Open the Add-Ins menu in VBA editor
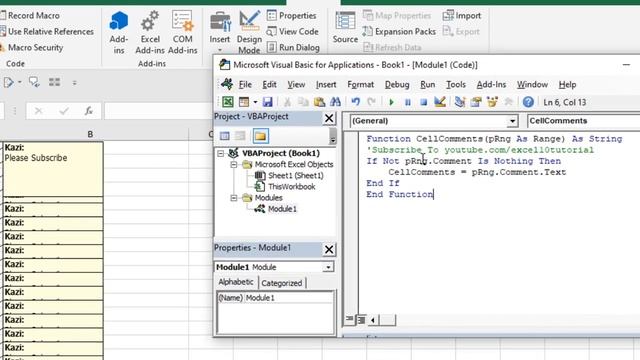Screen dimensions: 640x360 click(x=491, y=84)
